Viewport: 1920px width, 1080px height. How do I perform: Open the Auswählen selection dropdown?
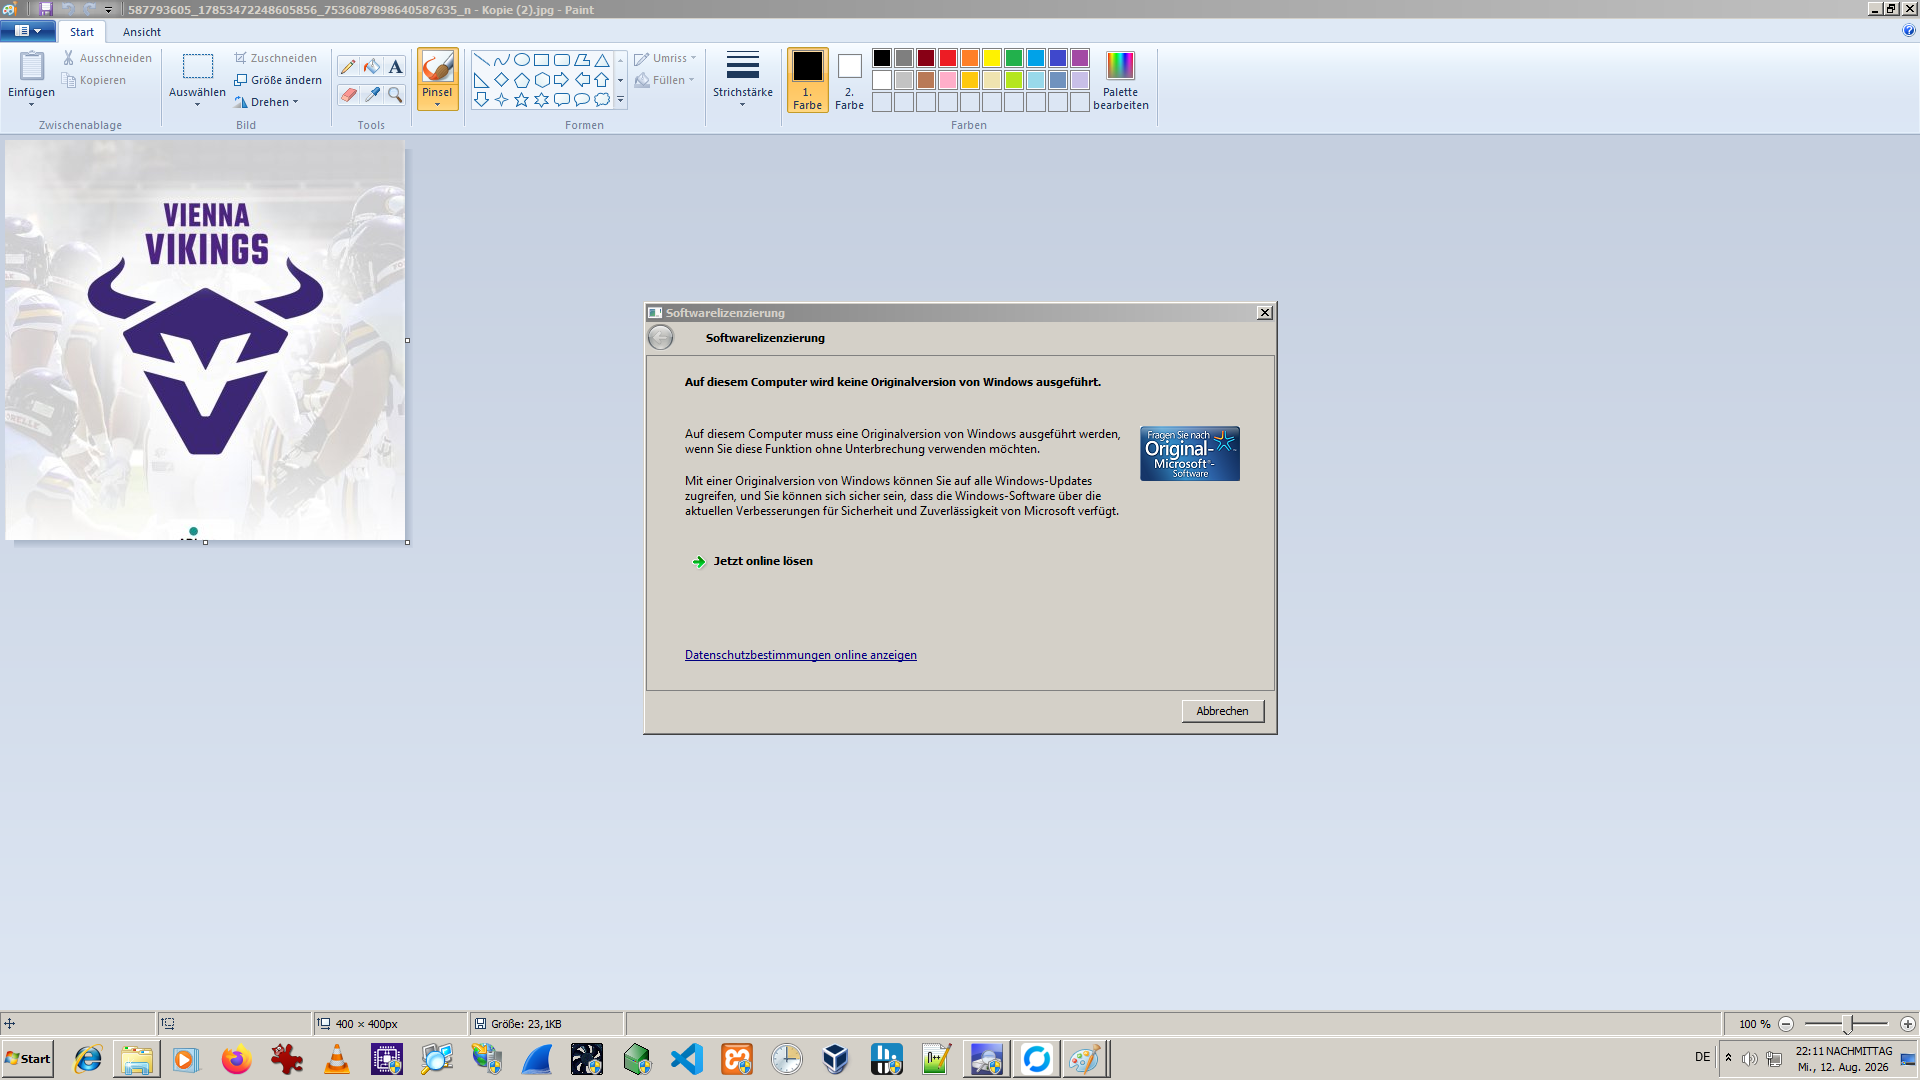point(197,104)
